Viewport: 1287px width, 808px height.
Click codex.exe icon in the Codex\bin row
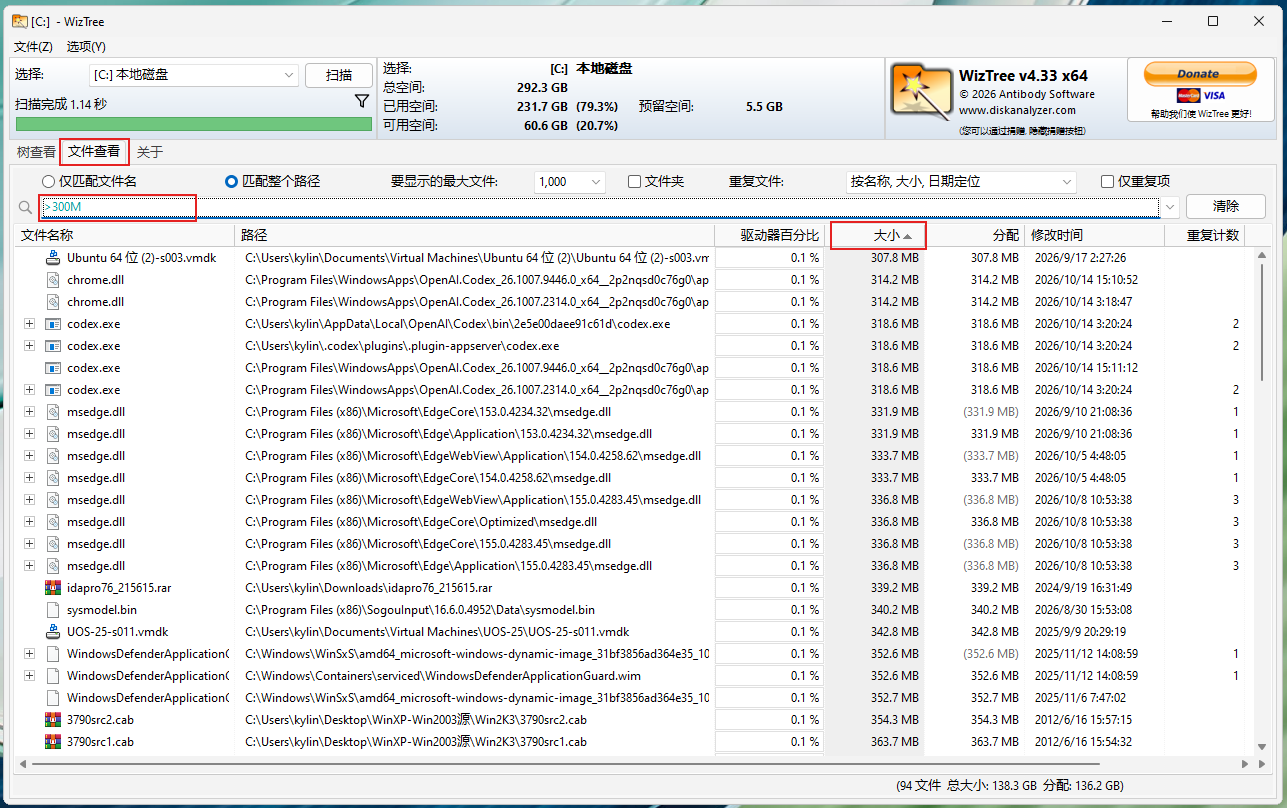click(x=53, y=323)
